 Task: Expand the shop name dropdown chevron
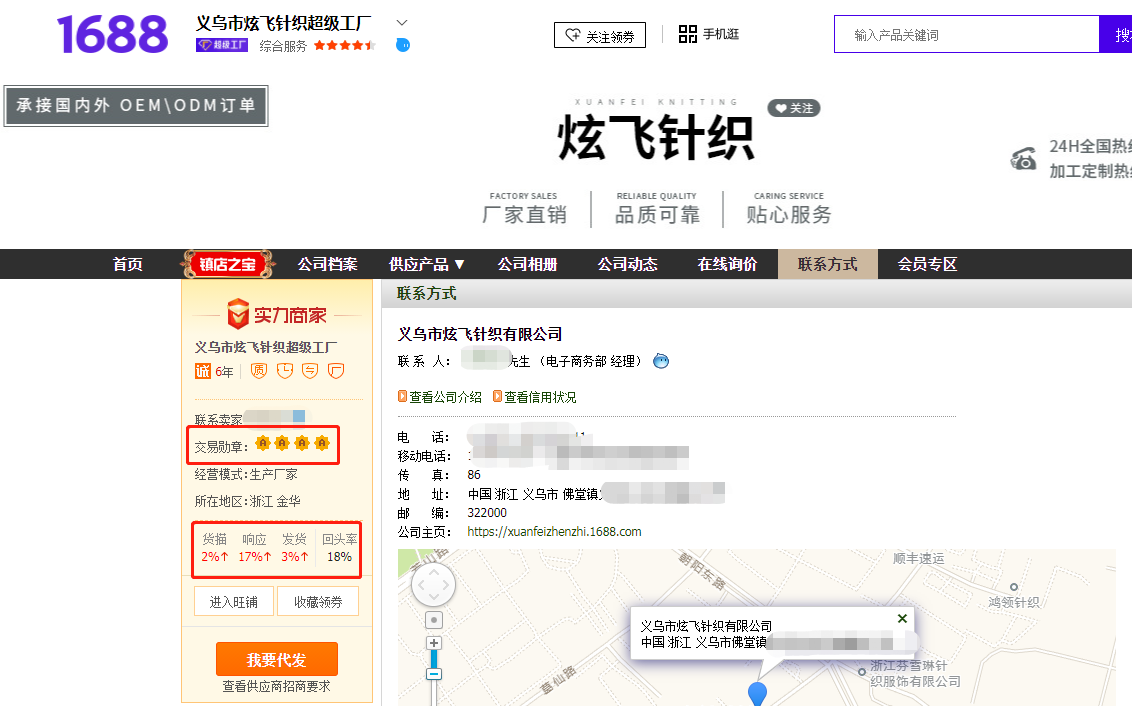click(x=402, y=23)
